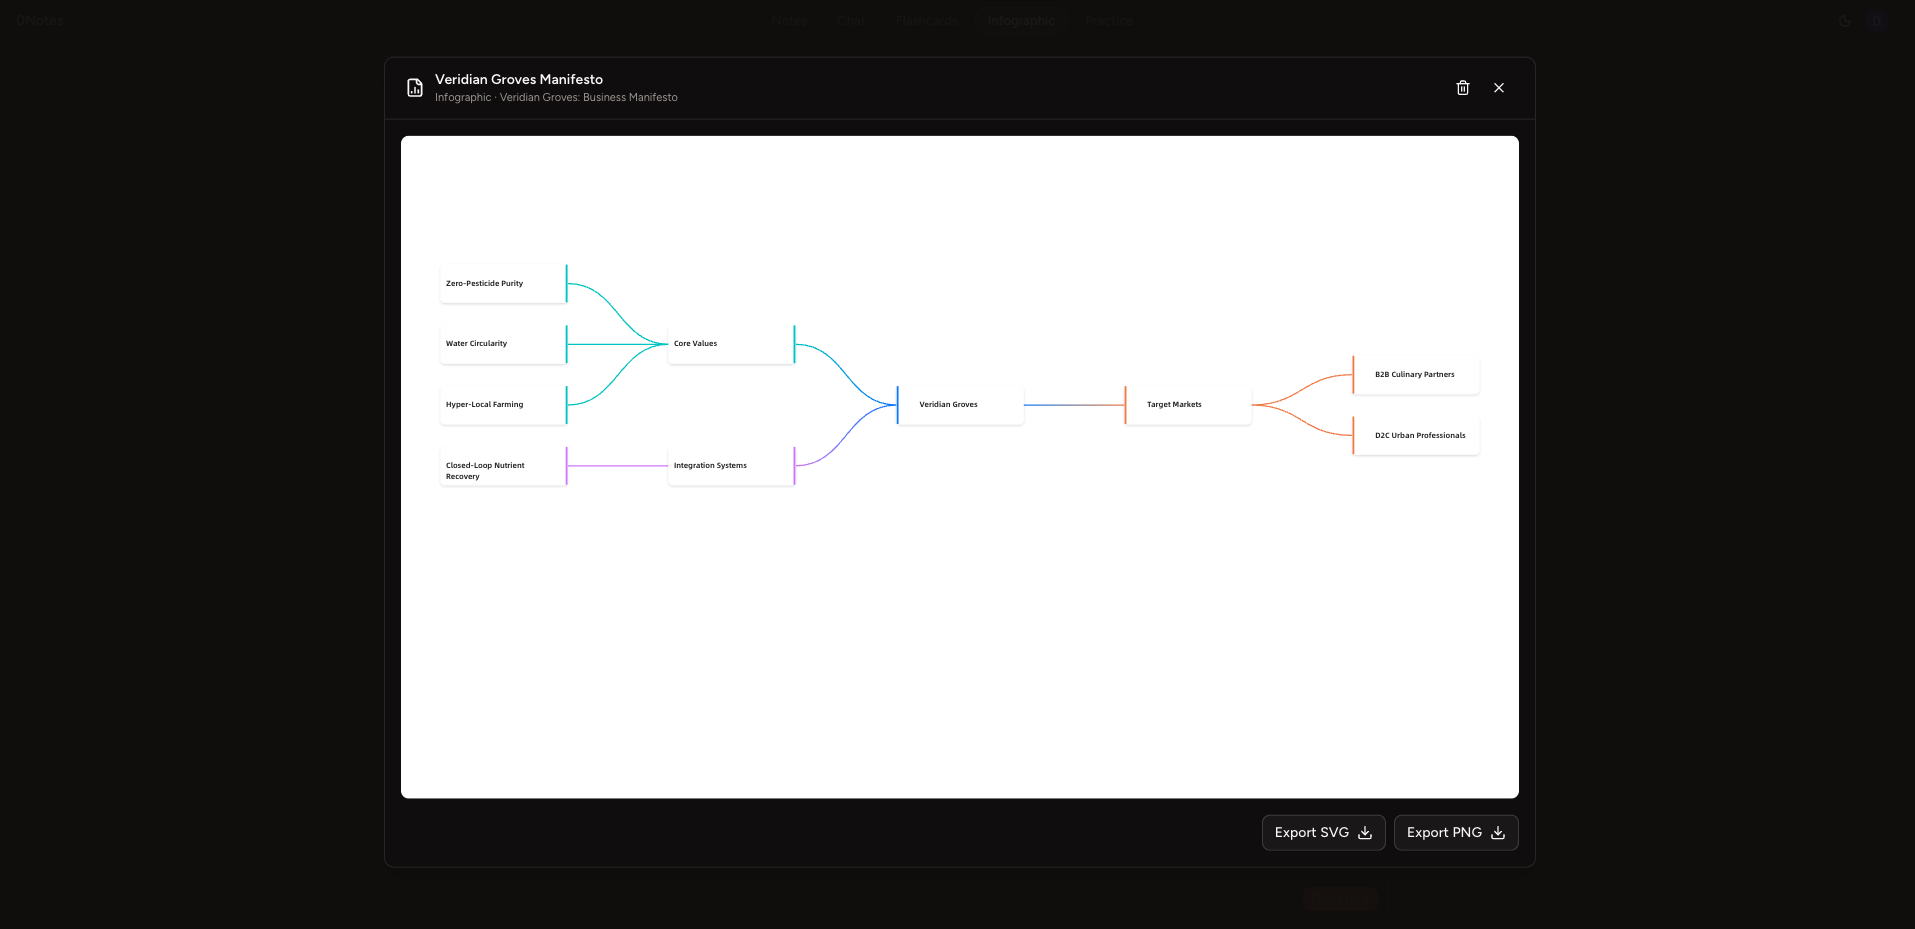Viewport: 1915px width, 929px height.
Task: Click the download icon on Export SVG
Action: coord(1364,832)
